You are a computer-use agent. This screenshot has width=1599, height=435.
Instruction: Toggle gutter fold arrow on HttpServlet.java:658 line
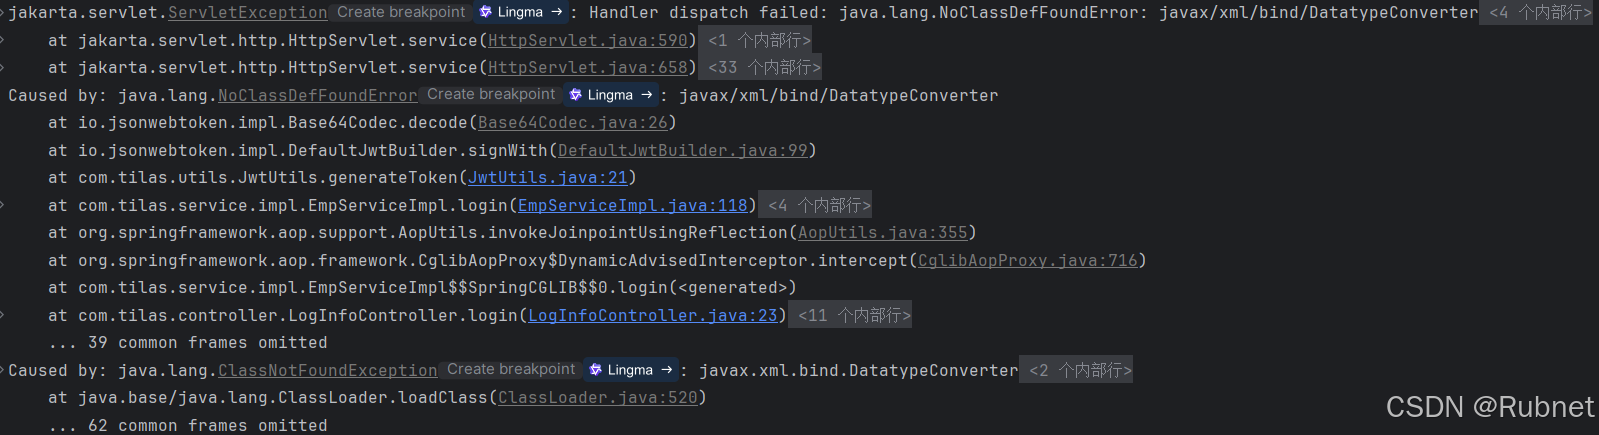click(x=3, y=68)
